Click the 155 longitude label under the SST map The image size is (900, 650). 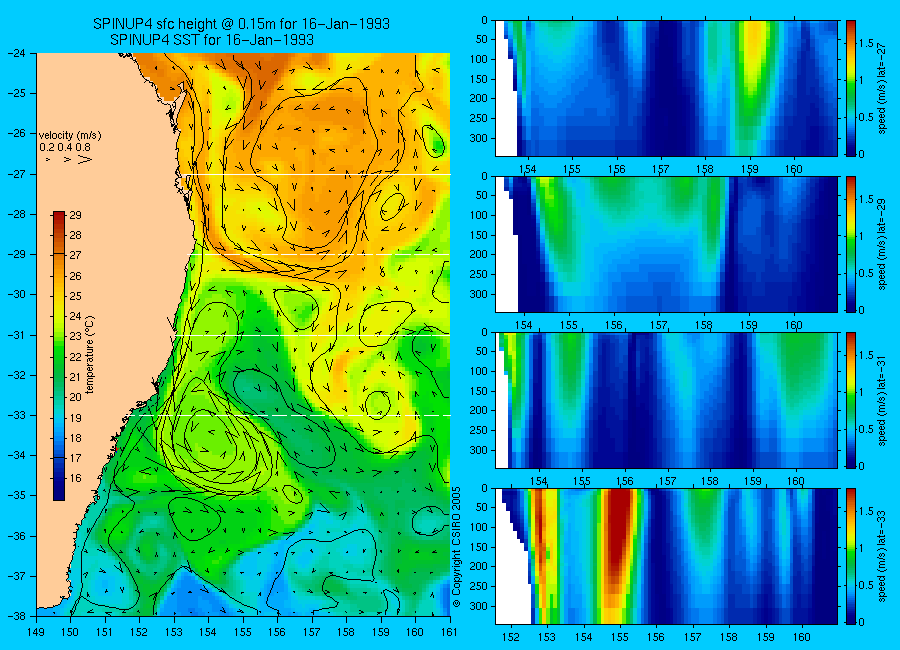click(243, 632)
